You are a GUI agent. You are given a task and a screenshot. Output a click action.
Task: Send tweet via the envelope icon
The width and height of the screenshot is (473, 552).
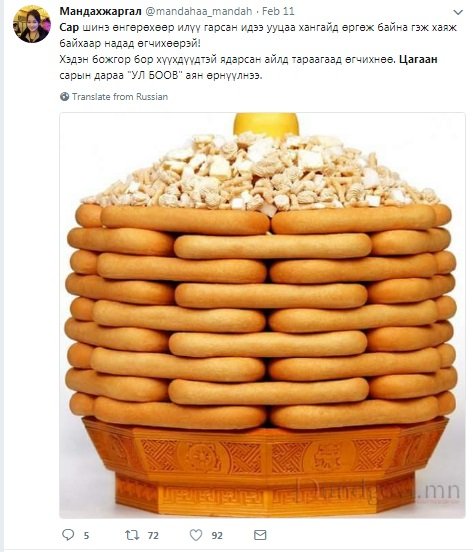coord(260,535)
